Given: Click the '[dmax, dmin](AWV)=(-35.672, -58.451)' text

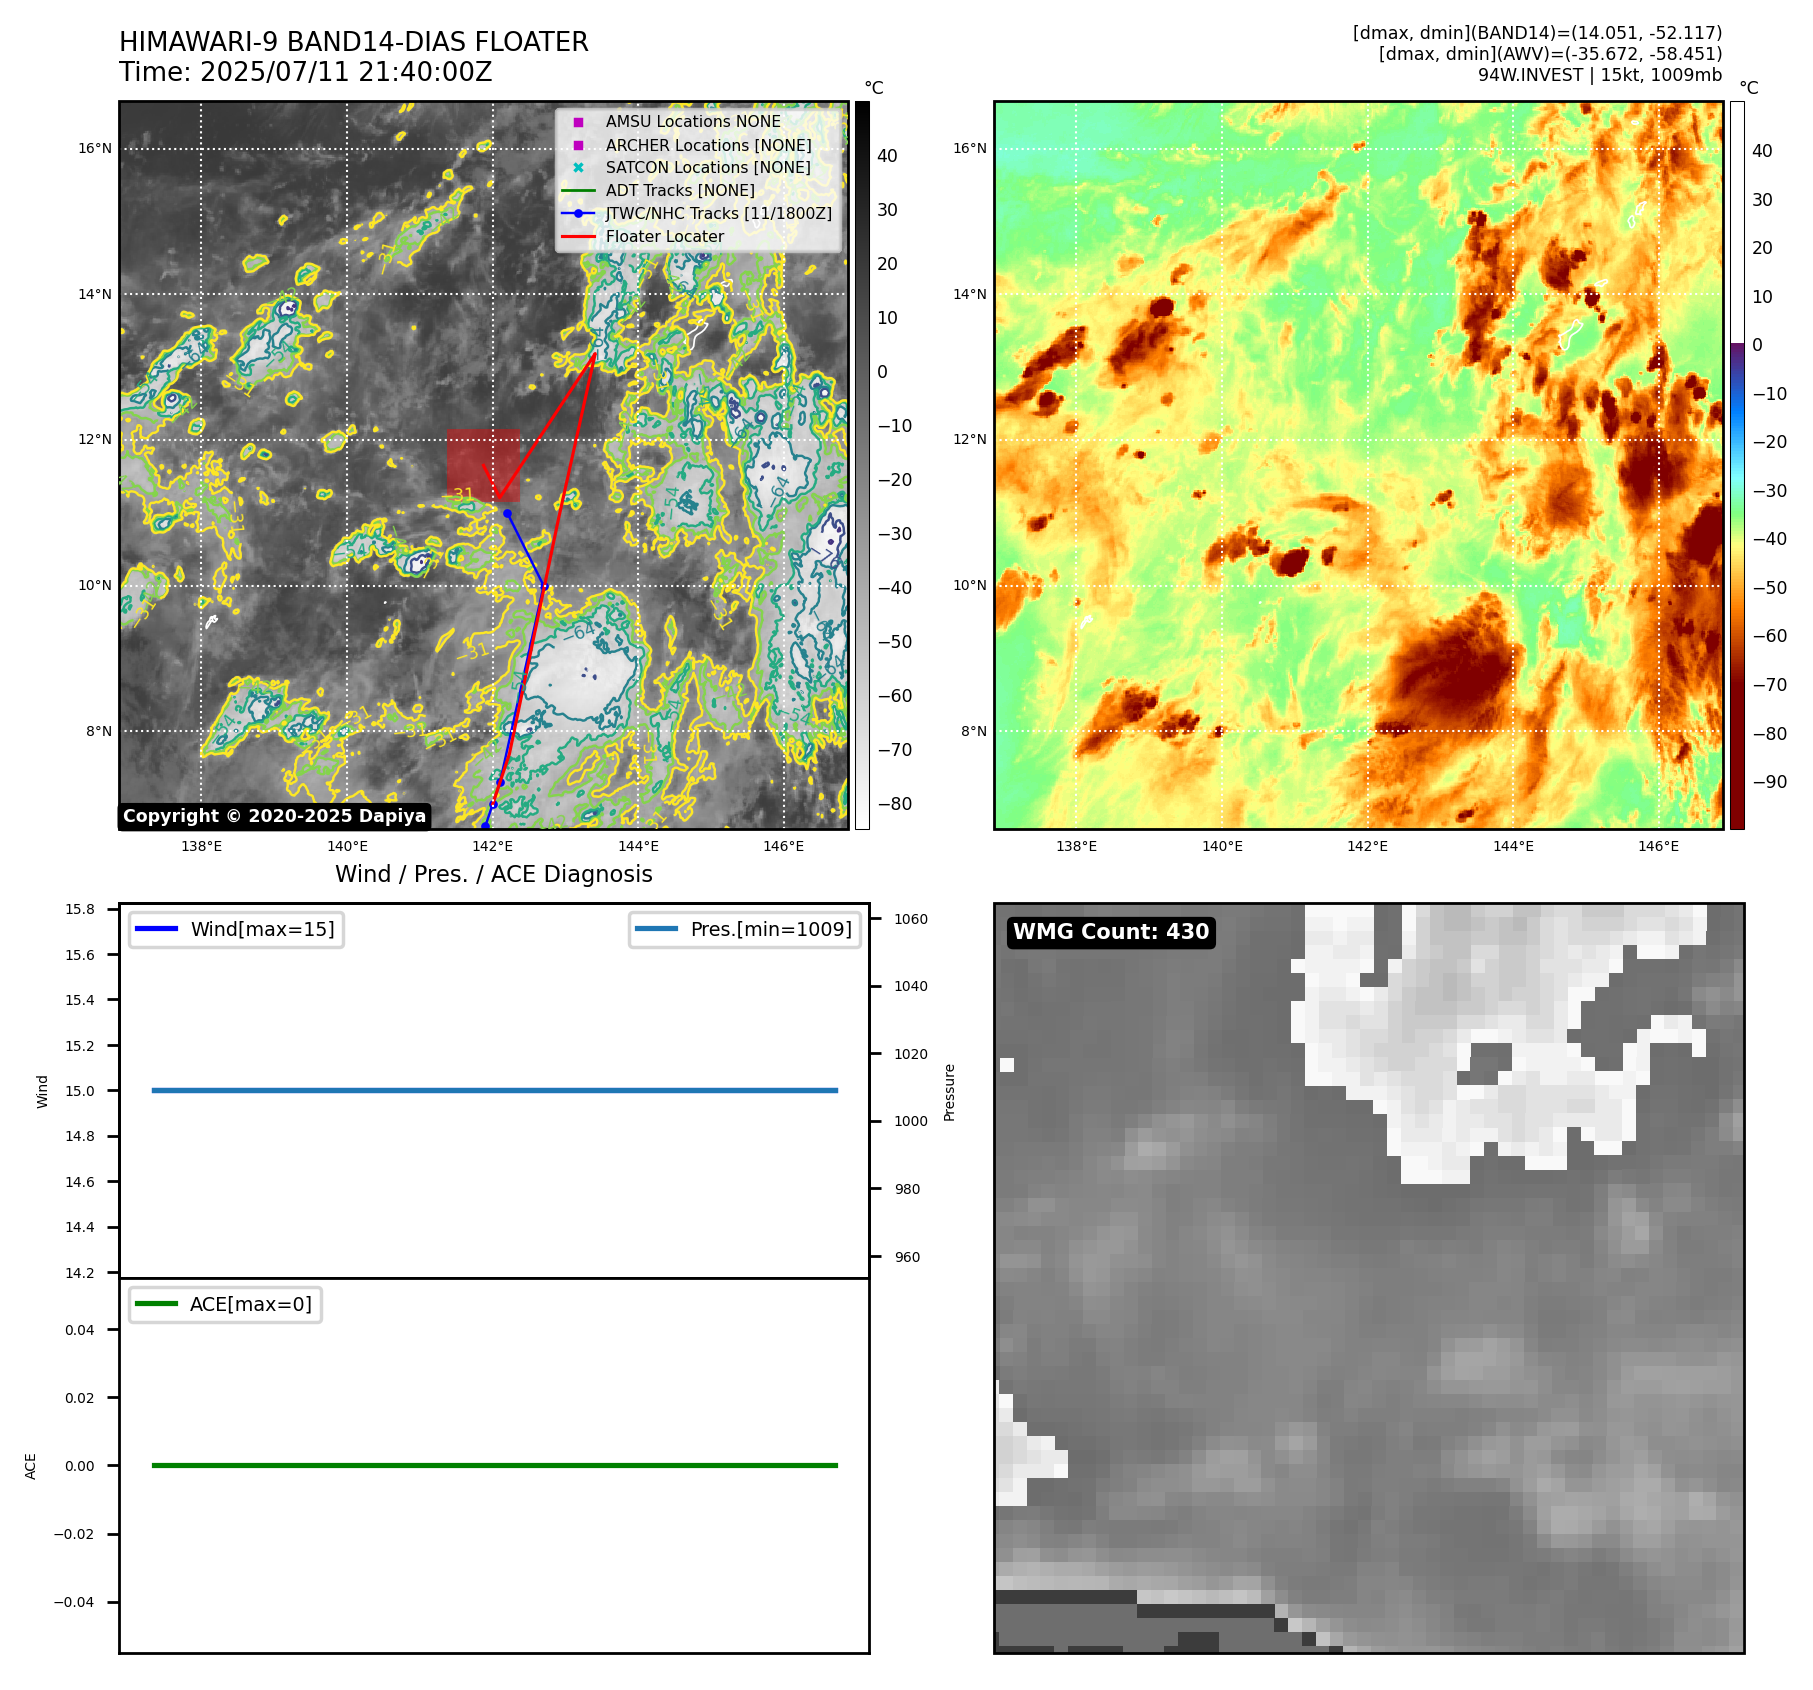Looking at the screenshot, I should click(x=1550, y=54).
